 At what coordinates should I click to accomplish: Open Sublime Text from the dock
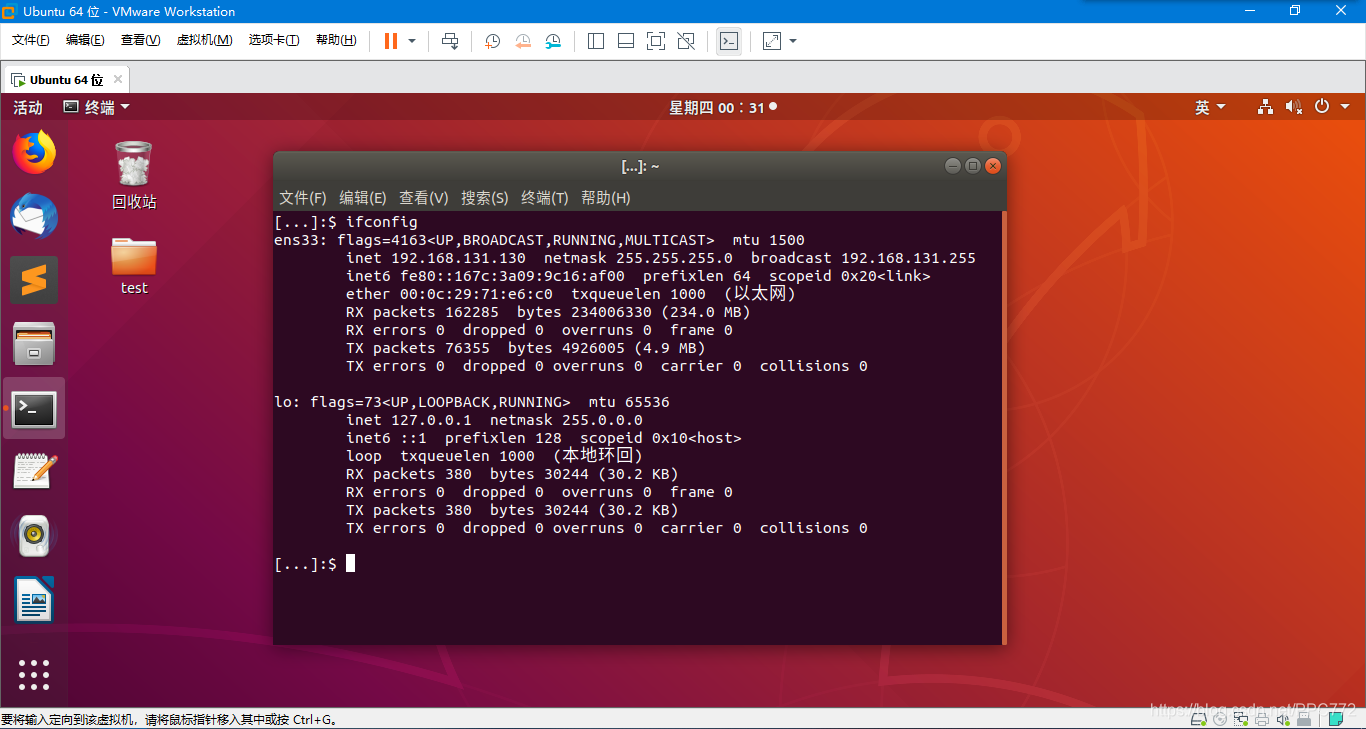[x=34, y=280]
